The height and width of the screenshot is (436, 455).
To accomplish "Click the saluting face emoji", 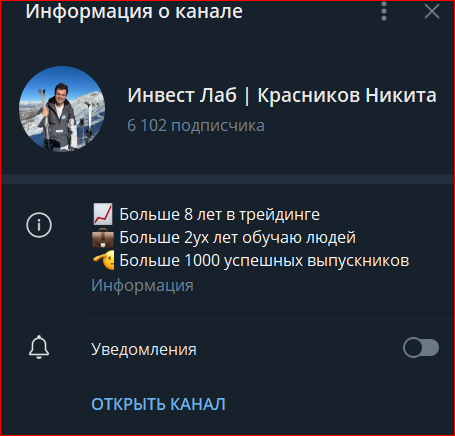I will (x=103, y=260).
